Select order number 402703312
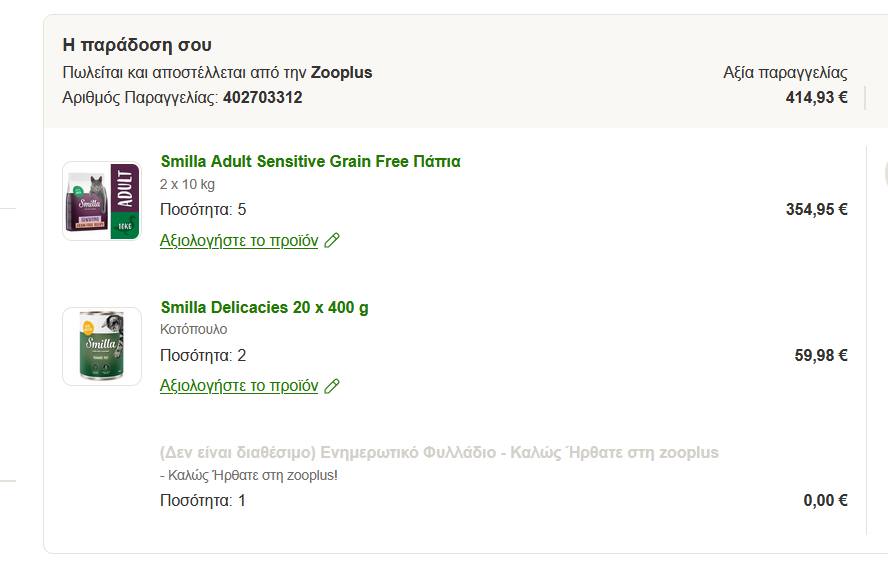This screenshot has width=888, height=579. click(262, 98)
